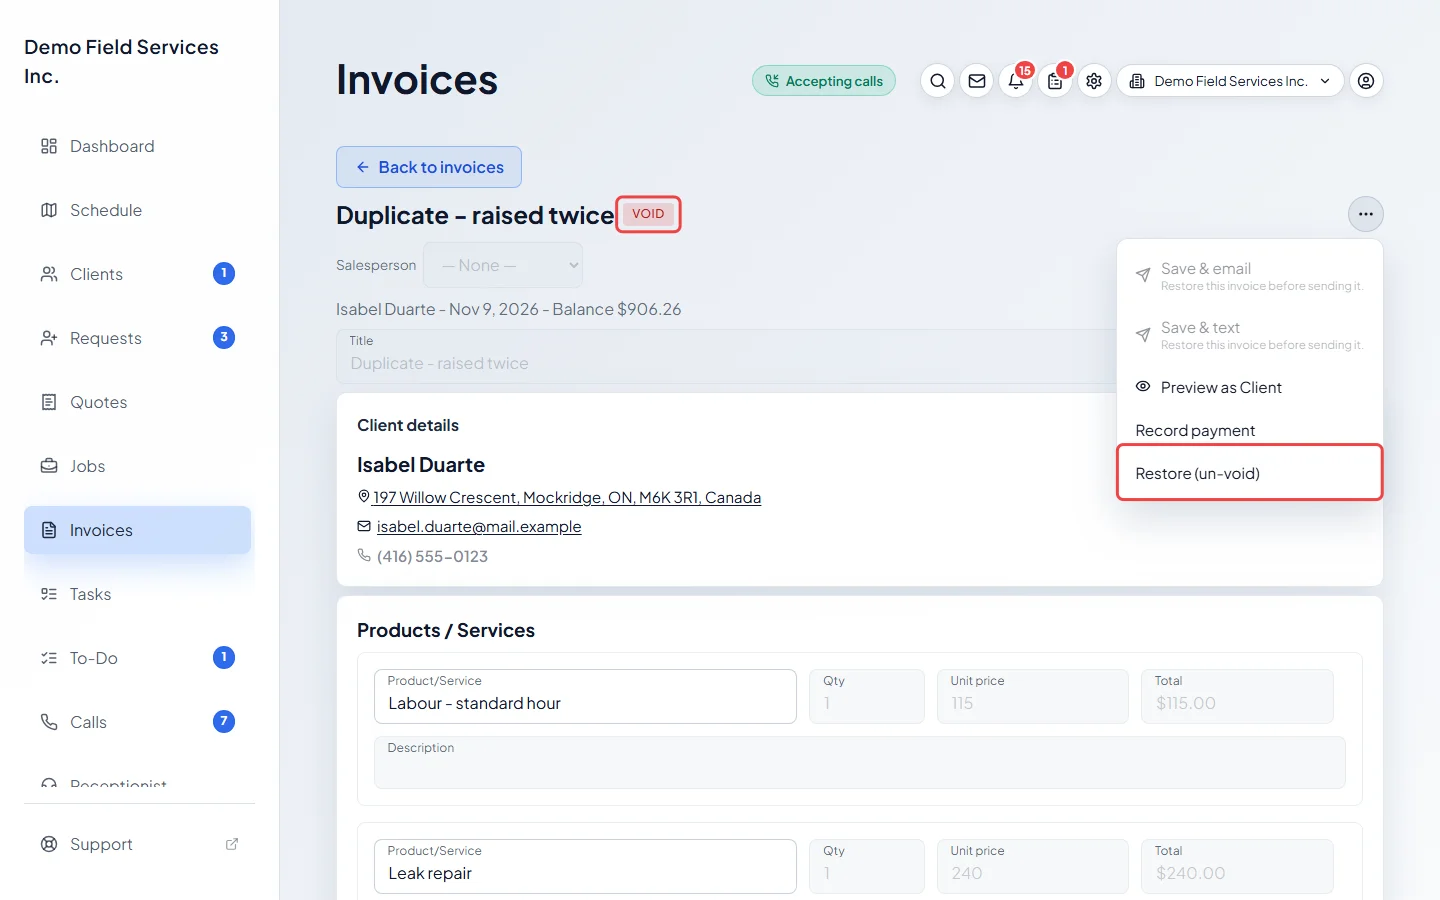Click the VOID status badge

[648, 214]
